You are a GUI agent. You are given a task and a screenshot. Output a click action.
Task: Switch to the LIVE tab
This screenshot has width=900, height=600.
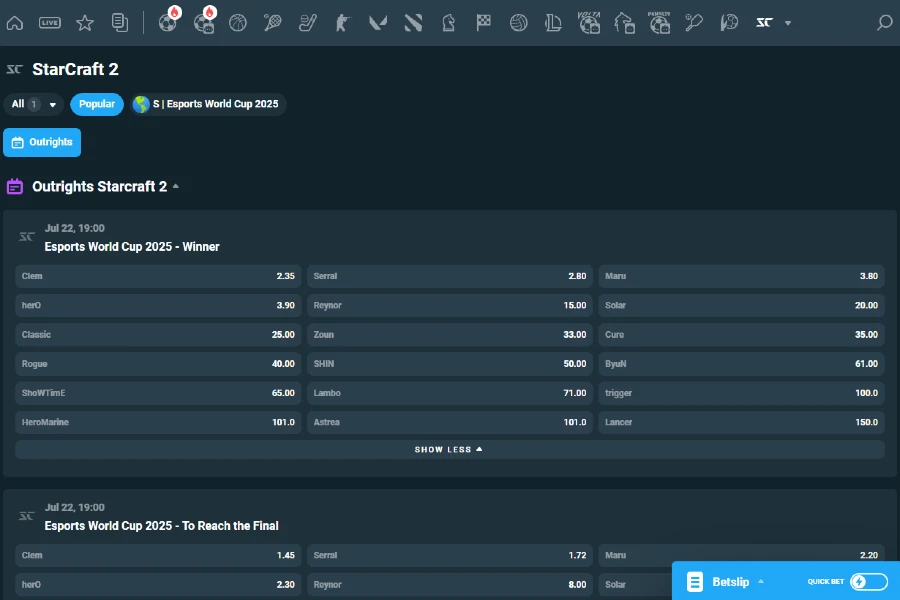[49, 22]
